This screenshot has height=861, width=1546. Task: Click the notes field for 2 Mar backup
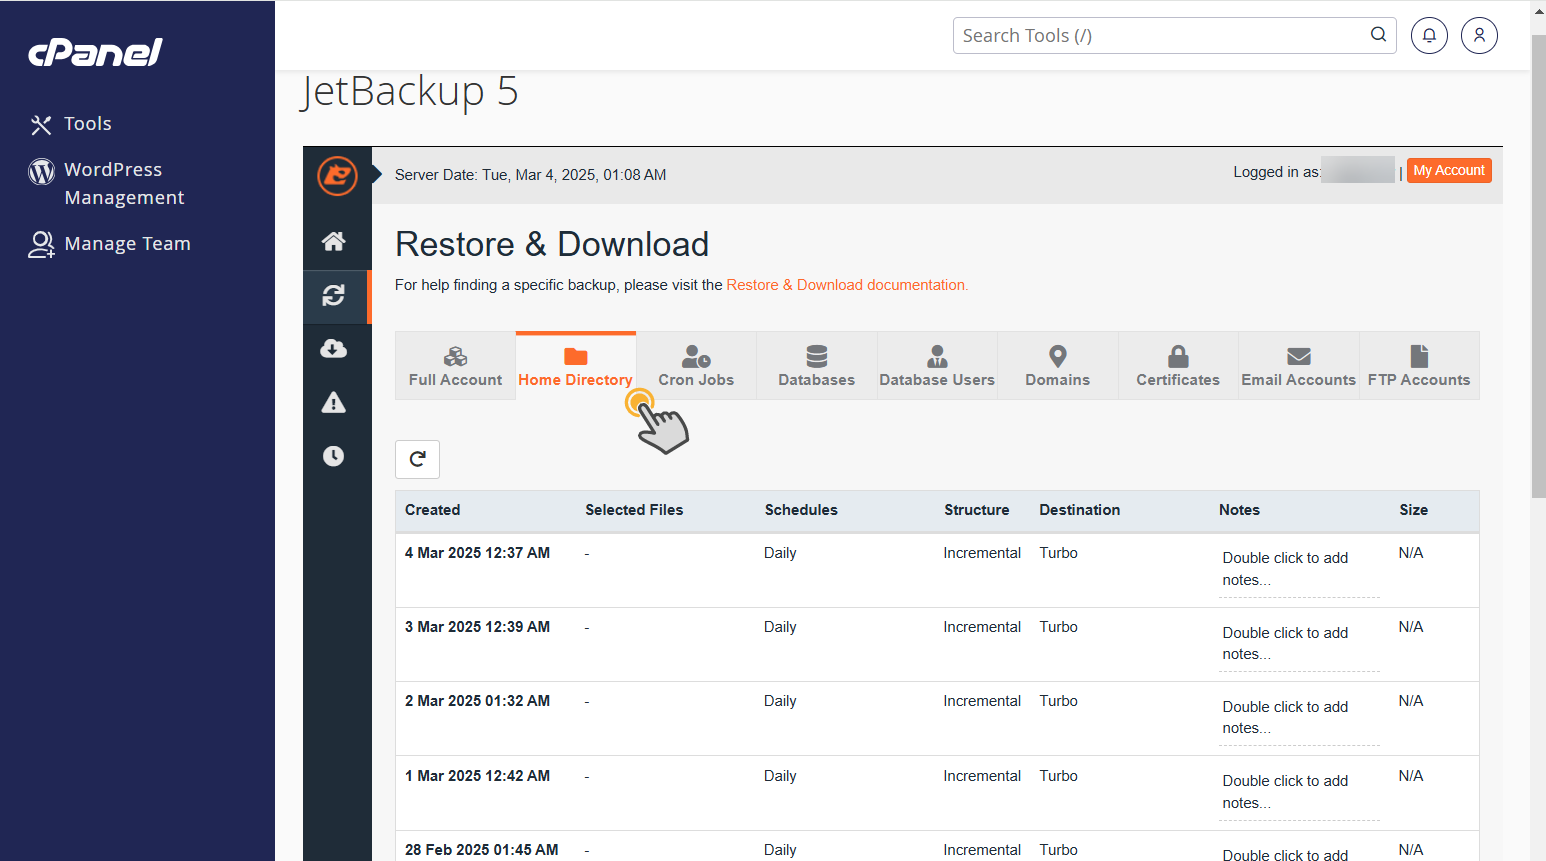pos(1299,717)
